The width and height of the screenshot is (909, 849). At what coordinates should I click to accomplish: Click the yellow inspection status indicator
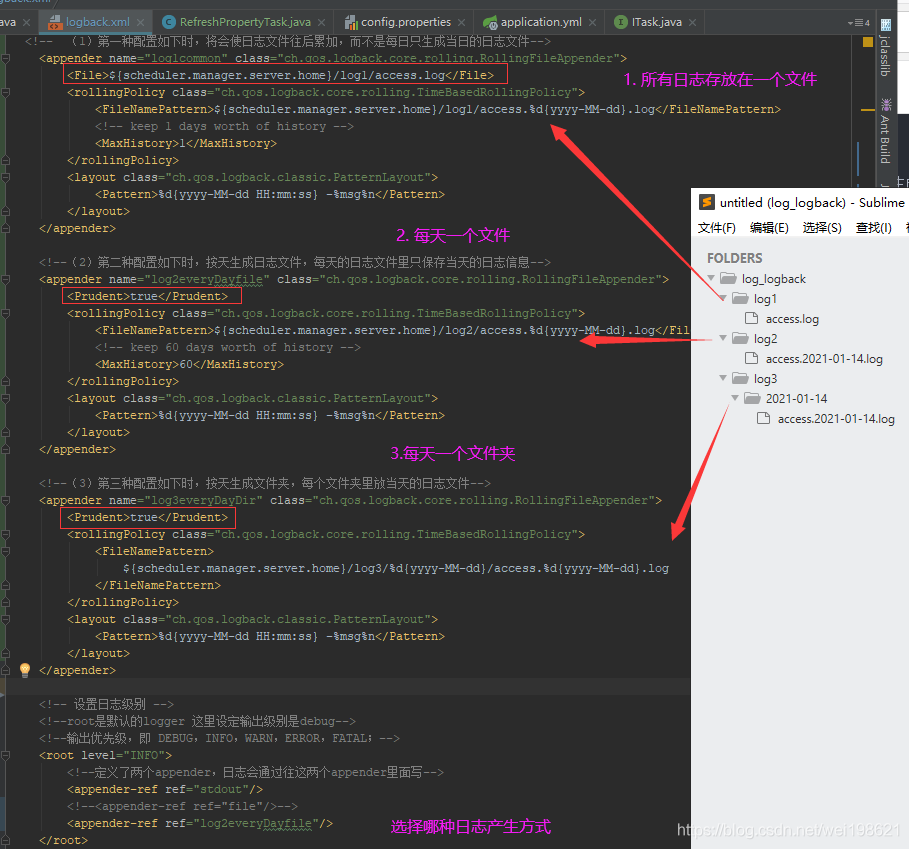pos(868,42)
